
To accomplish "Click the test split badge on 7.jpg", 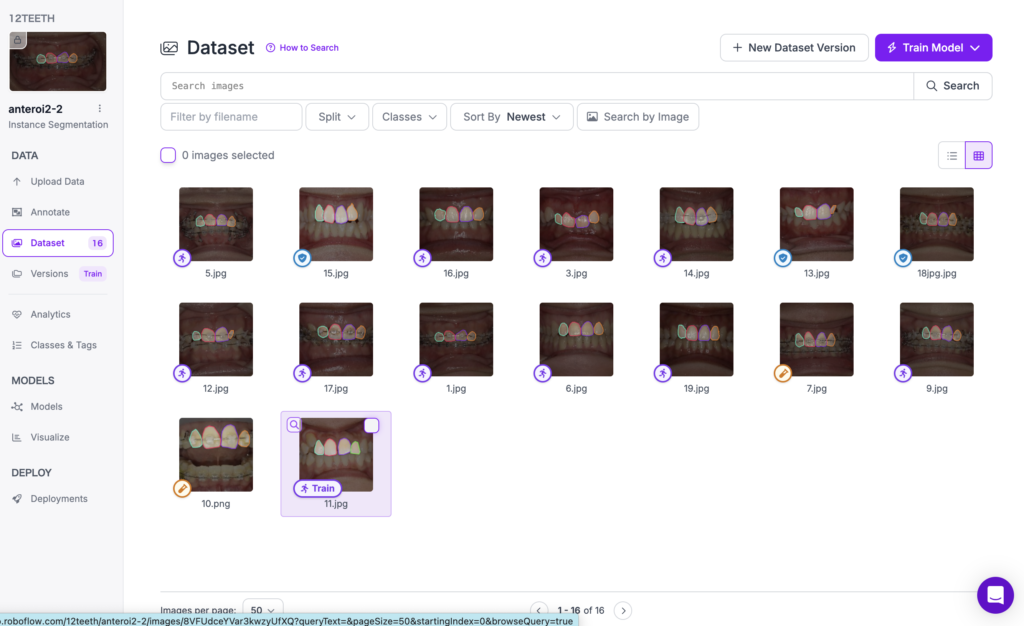I will (783, 373).
